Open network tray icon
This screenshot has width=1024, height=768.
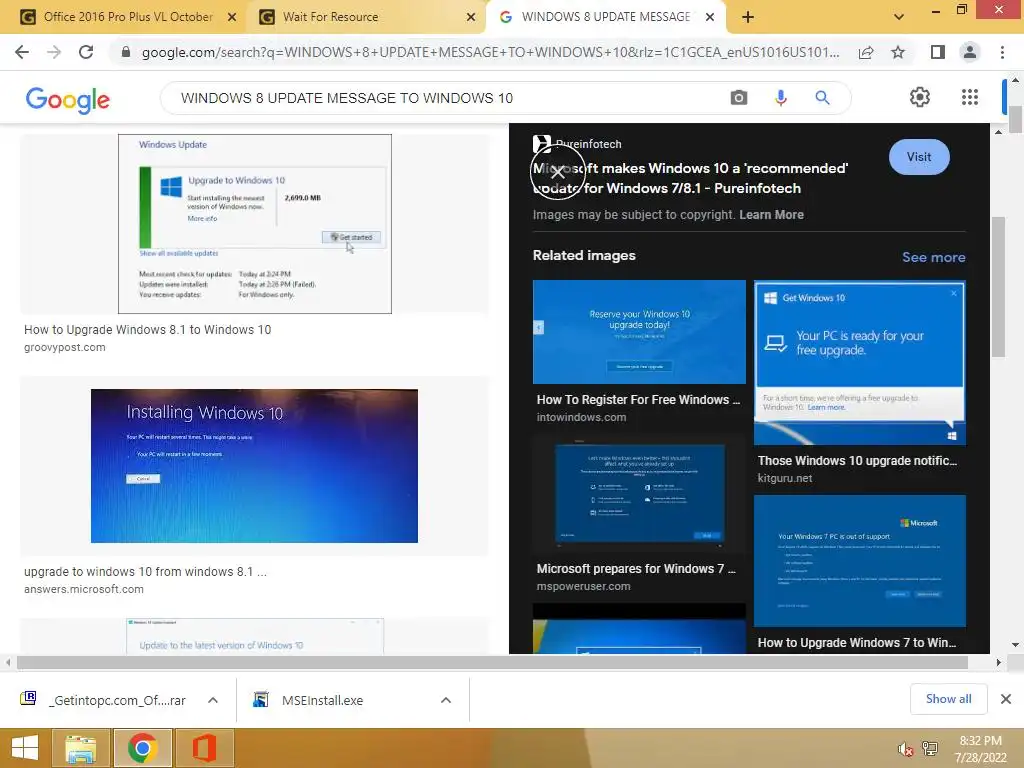[930, 748]
